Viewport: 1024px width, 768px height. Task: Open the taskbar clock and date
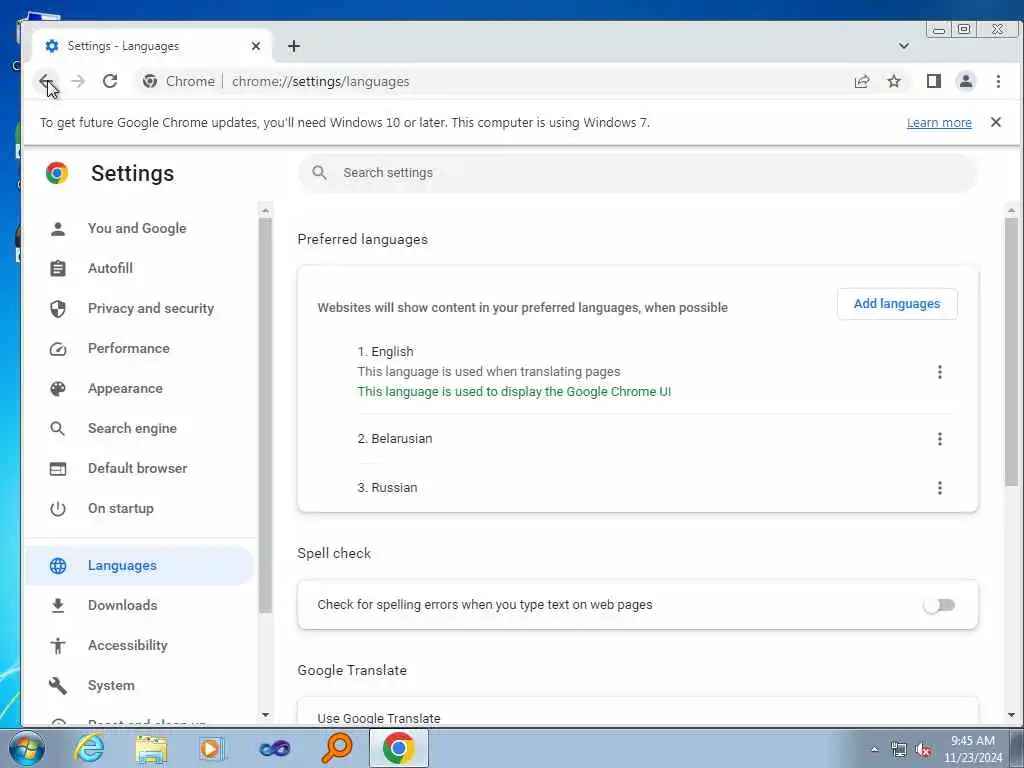[972, 749]
